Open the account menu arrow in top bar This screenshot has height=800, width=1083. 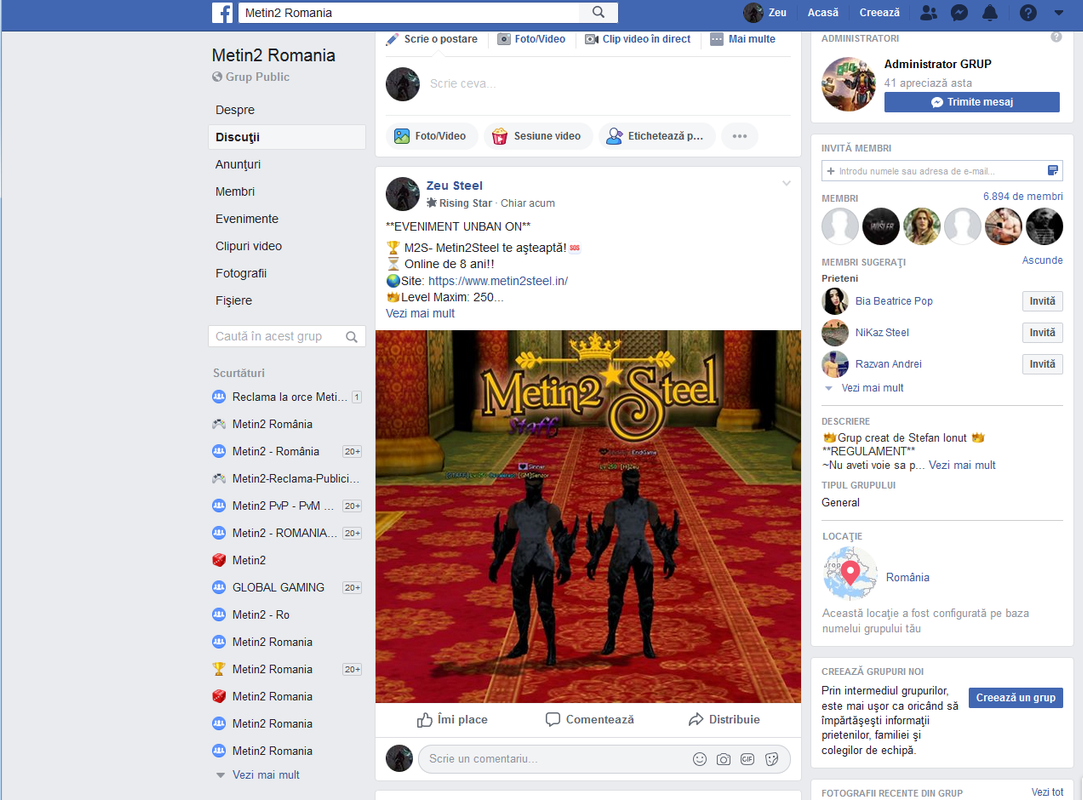1059,12
